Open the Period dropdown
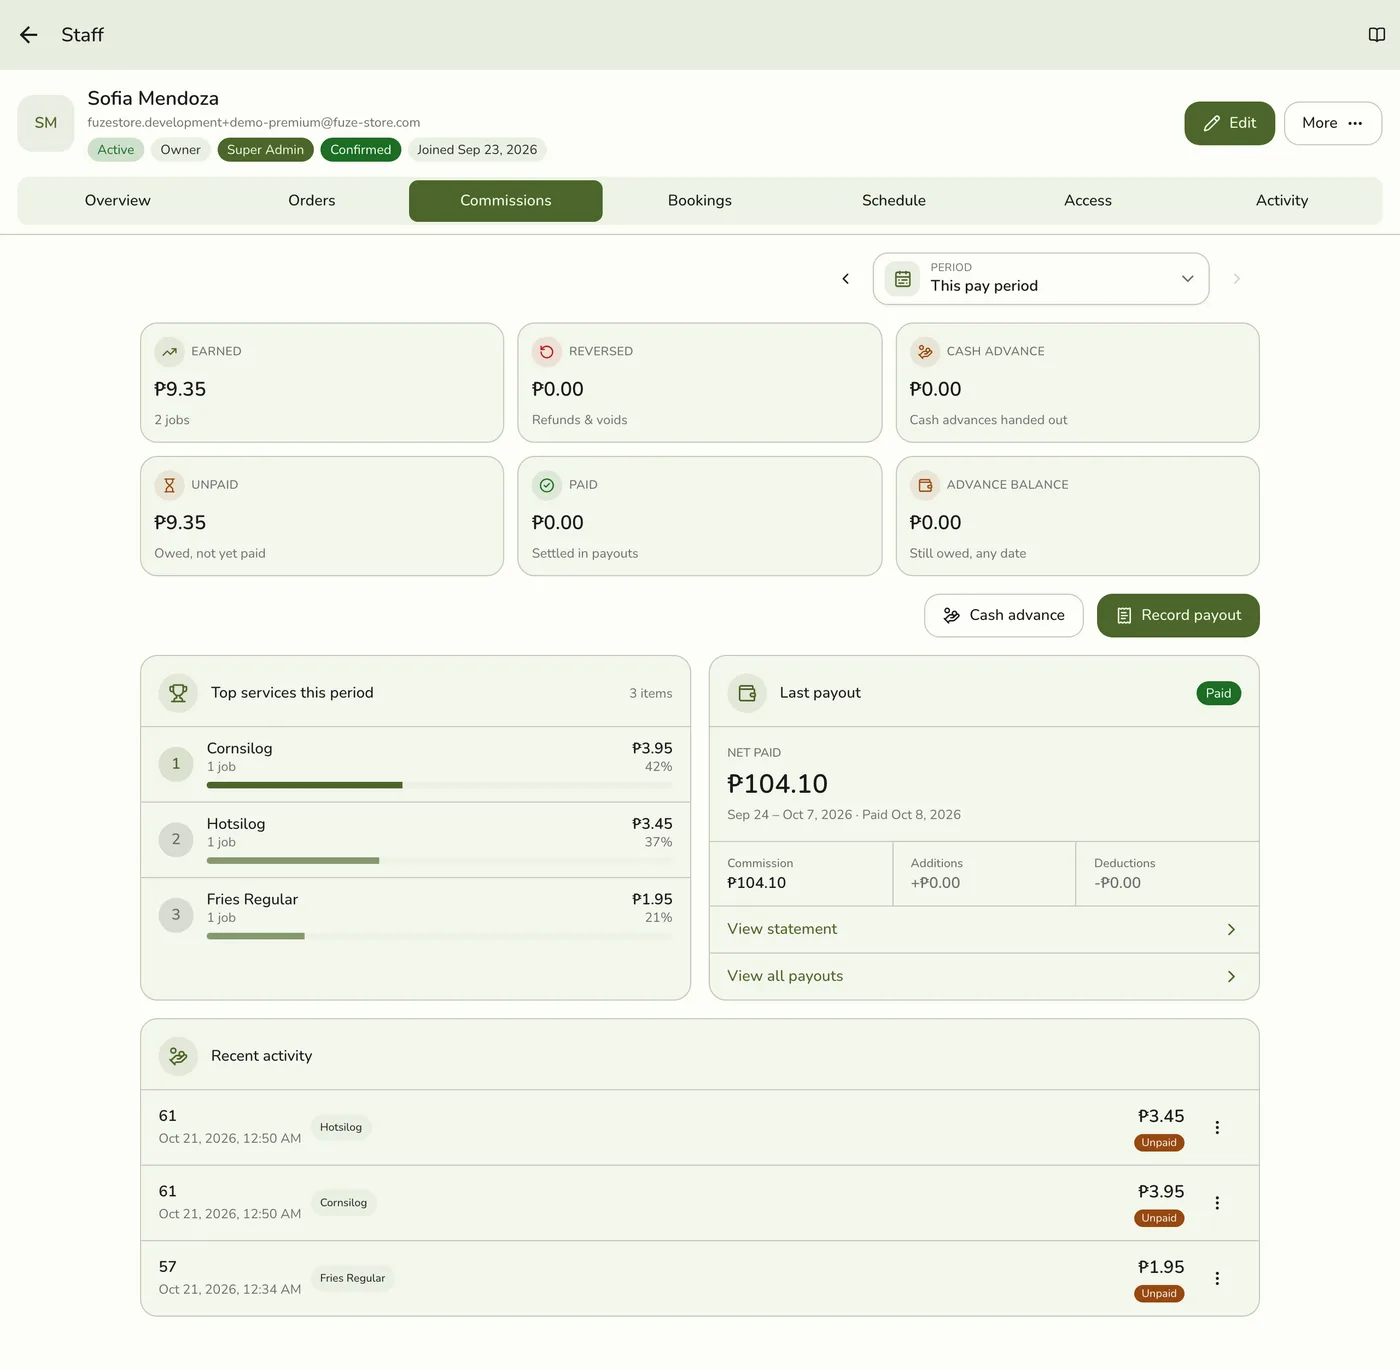Viewport: 1400px width, 1369px height. click(x=1041, y=279)
